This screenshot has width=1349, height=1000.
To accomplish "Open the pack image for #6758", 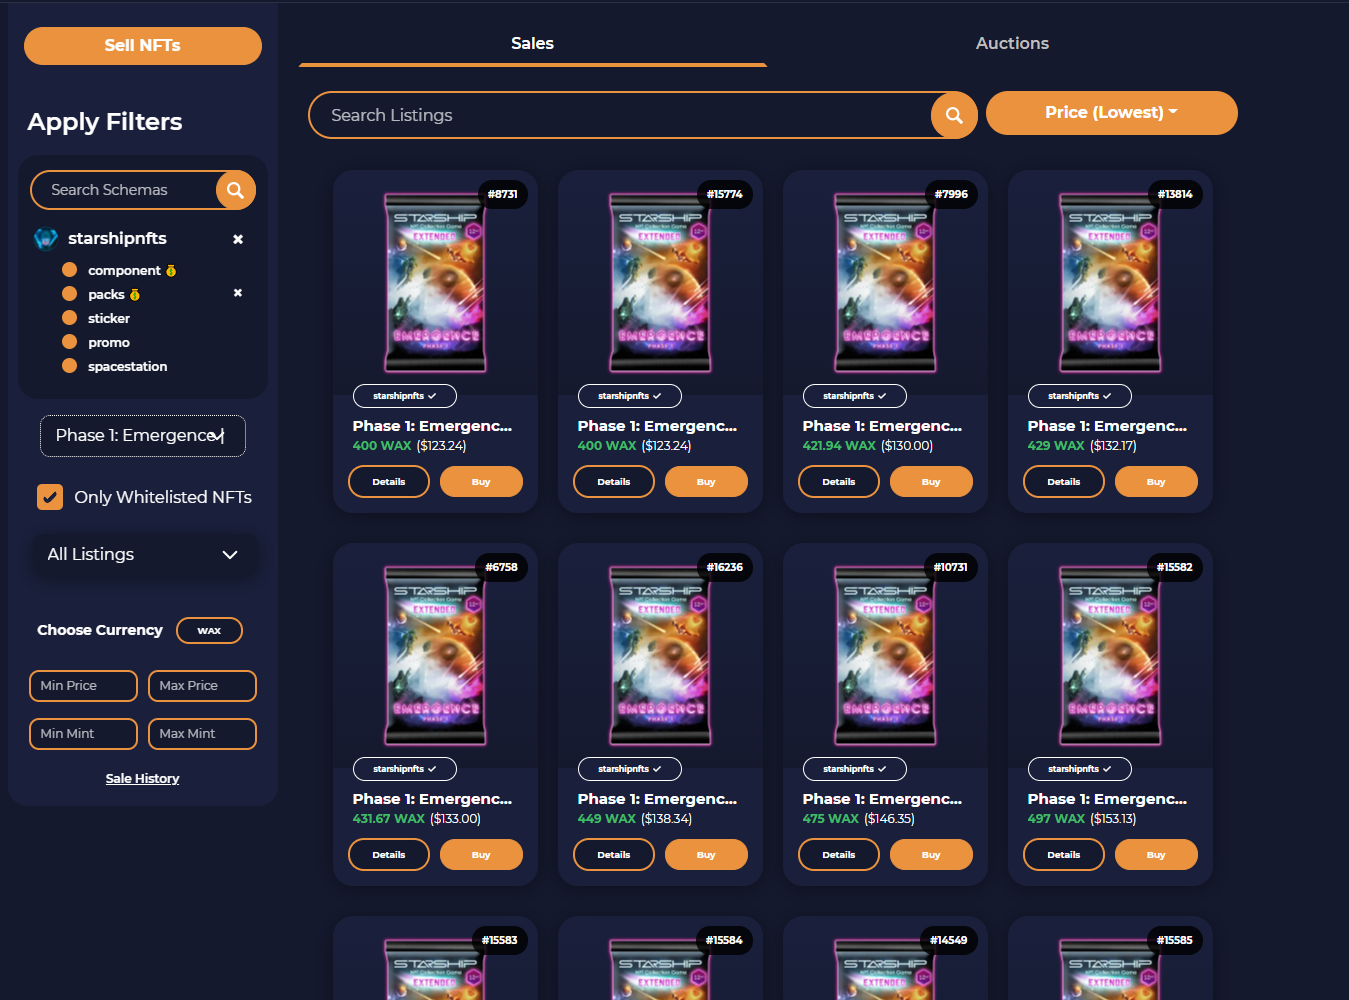I will pyautogui.click(x=435, y=656).
